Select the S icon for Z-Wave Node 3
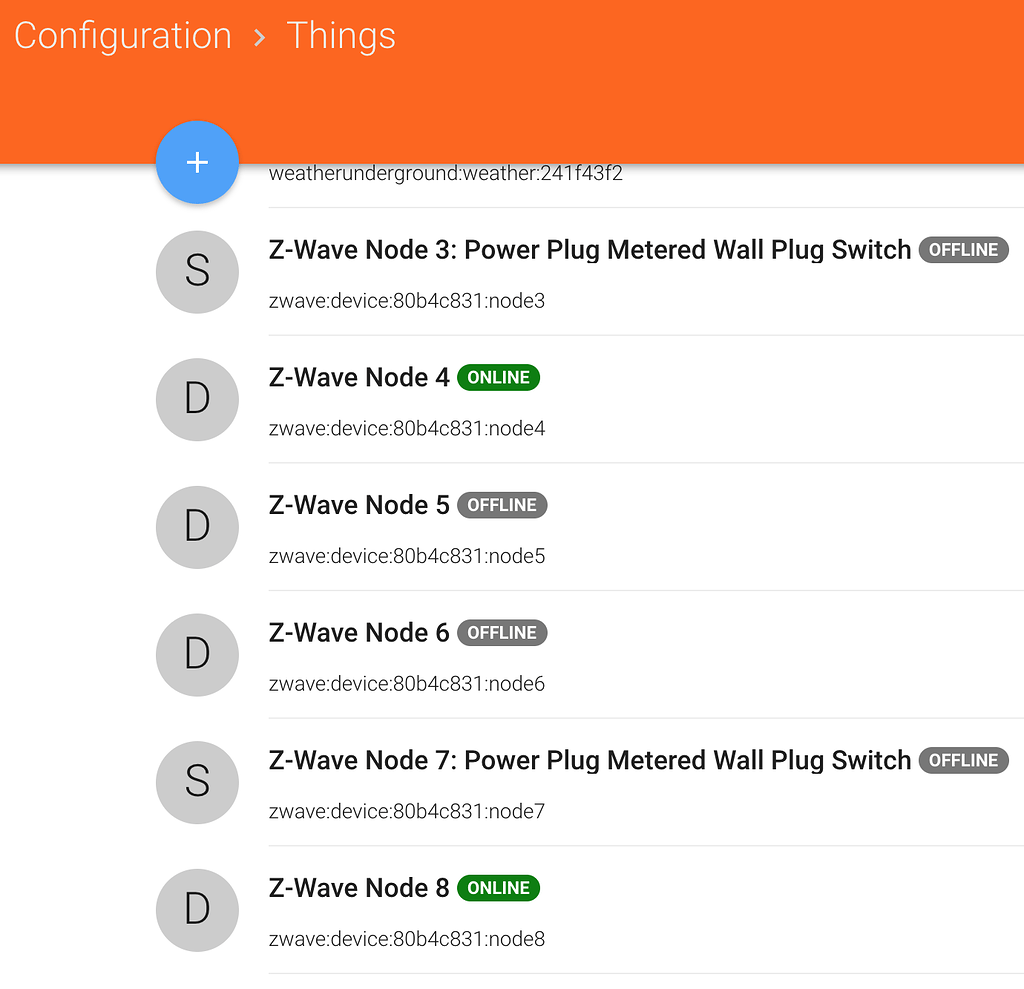 pos(197,272)
